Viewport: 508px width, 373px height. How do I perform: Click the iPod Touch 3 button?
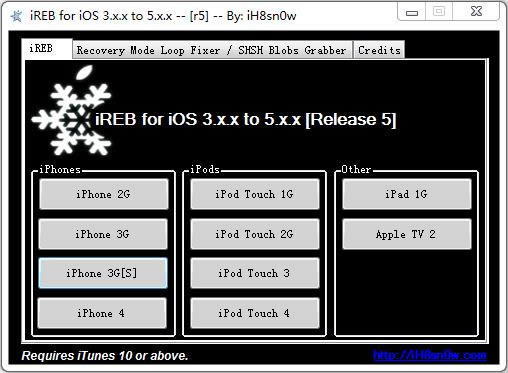point(255,273)
